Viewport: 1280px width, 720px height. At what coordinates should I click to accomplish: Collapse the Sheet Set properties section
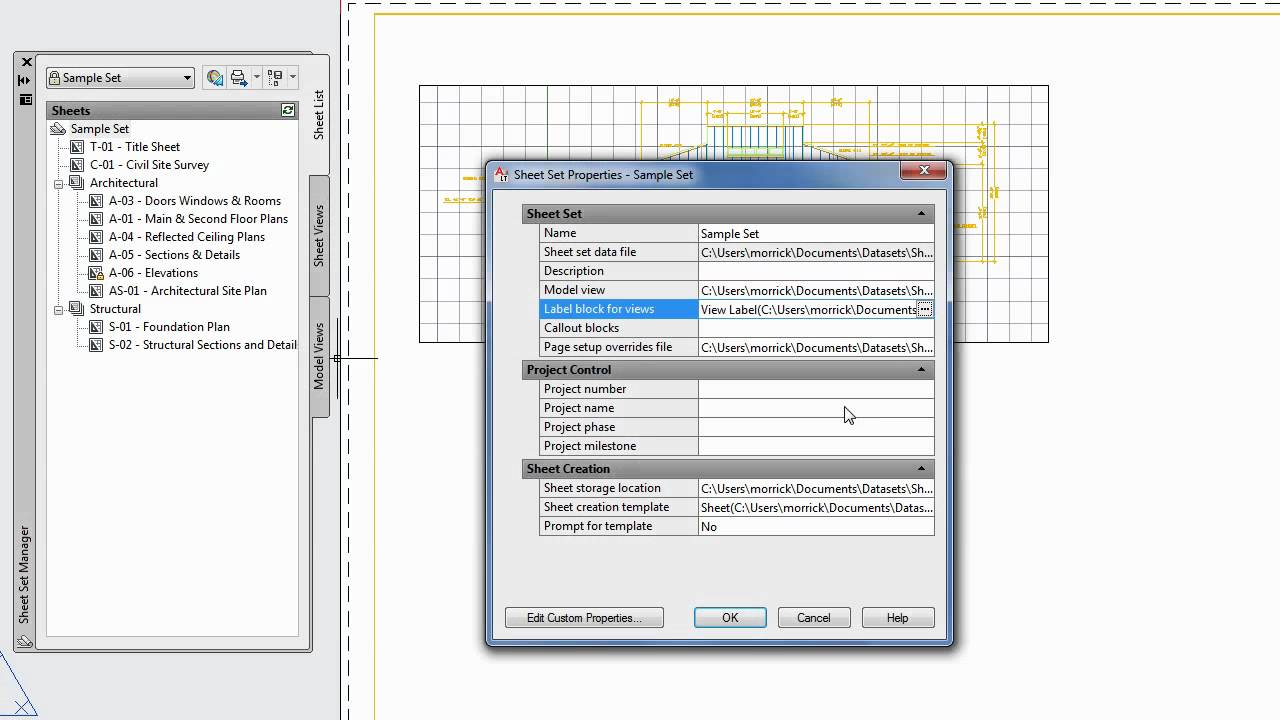tap(921, 214)
